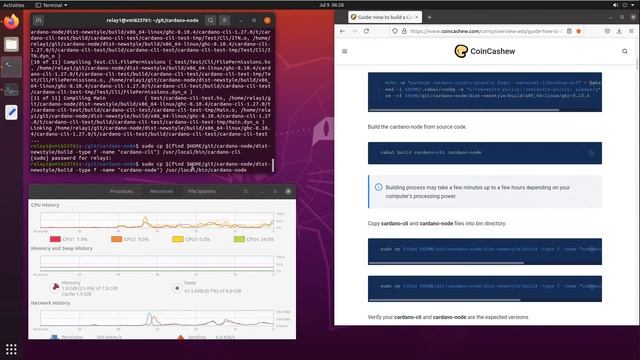The image size is (640, 360).
Task: Click the volume icon in the top bar
Action: click(616, 5)
